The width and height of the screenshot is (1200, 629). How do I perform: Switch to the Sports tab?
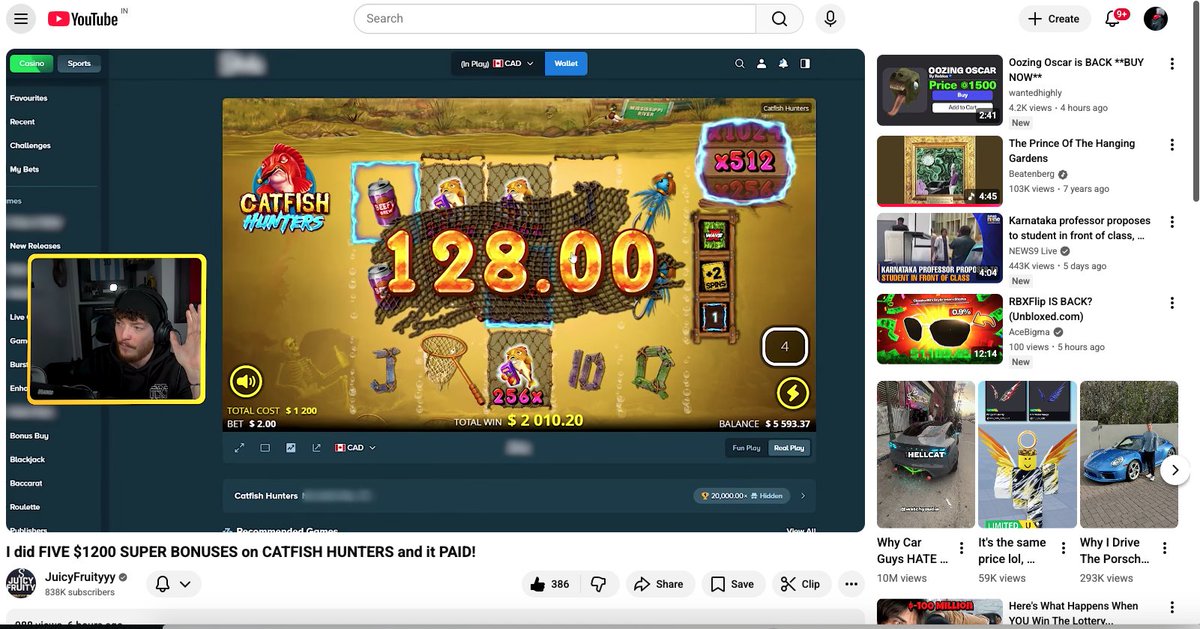click(79, 63)
